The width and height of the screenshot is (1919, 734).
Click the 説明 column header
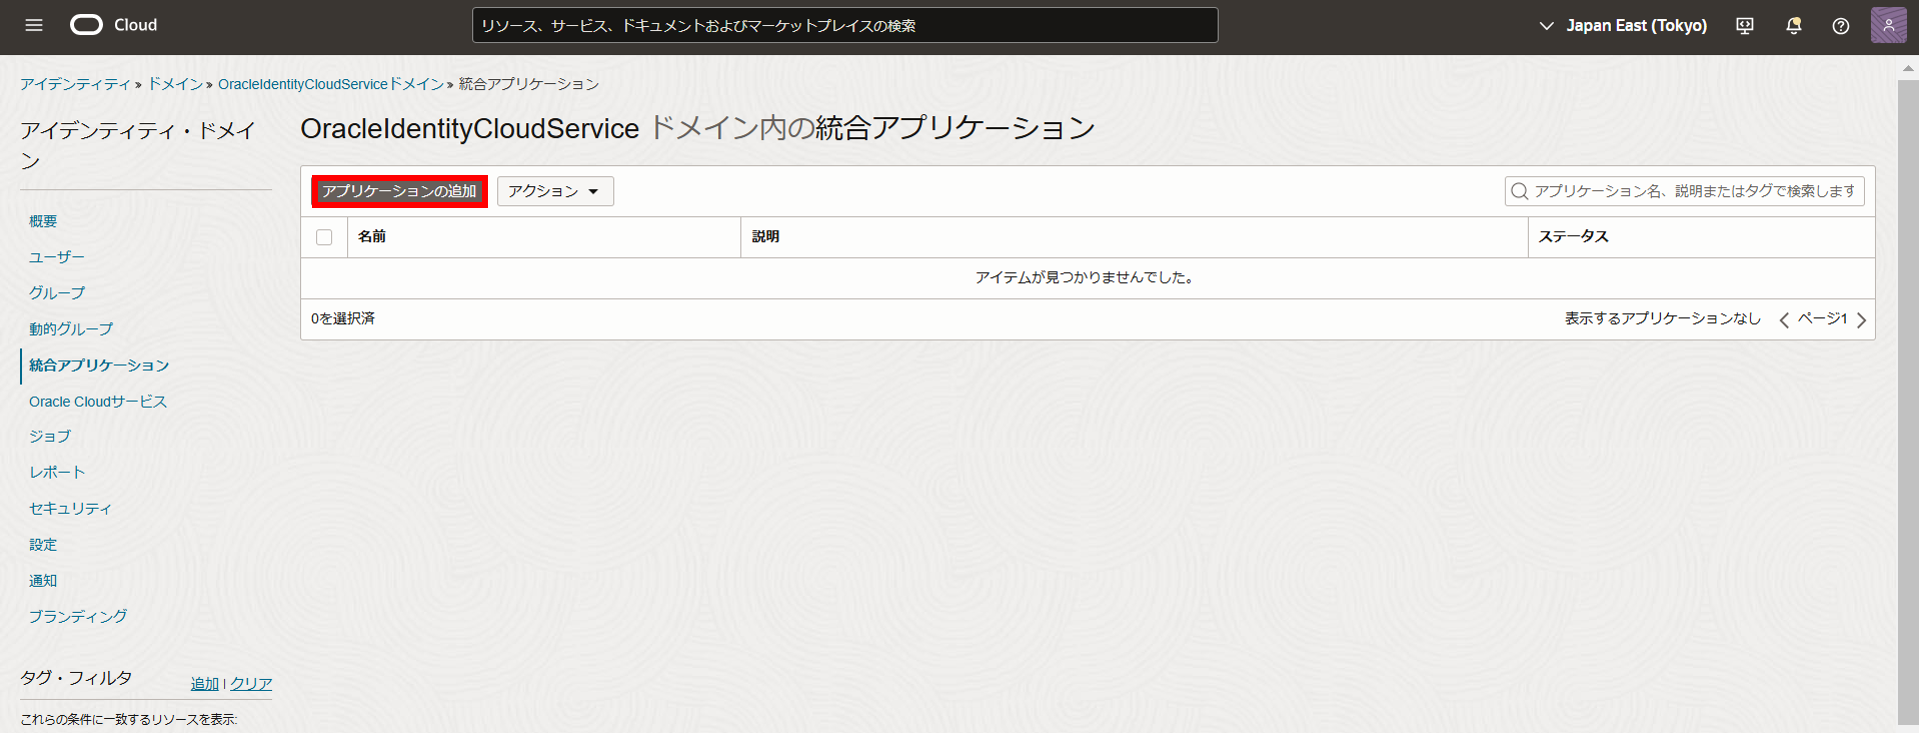tap(766, 237)
